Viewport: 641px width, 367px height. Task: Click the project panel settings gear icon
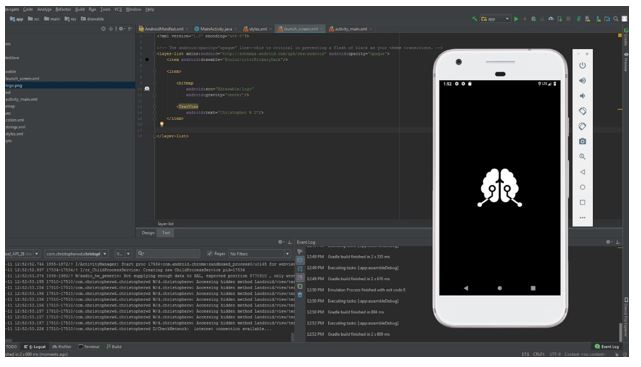pyautogui.click(x=121, y=29)
